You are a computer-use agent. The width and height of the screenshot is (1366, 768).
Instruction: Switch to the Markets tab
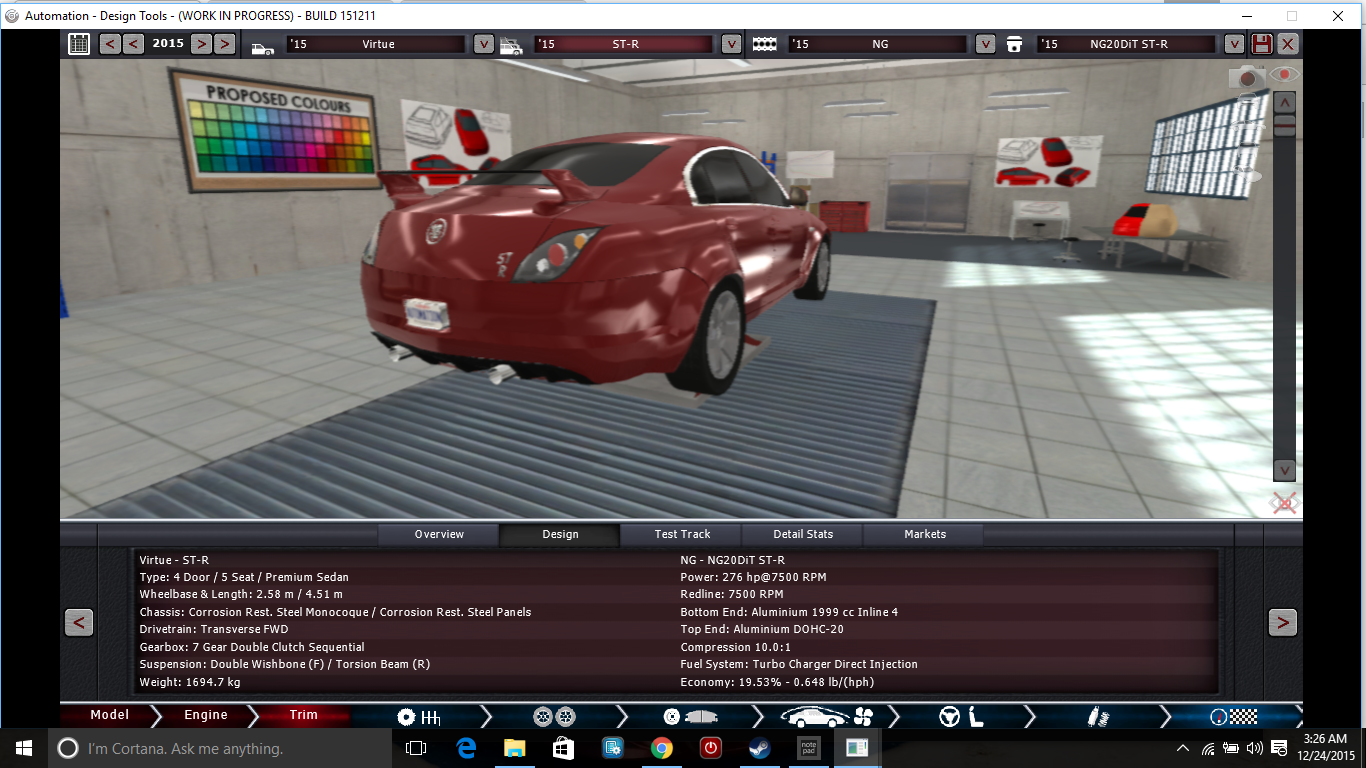(x=925, y=534)
